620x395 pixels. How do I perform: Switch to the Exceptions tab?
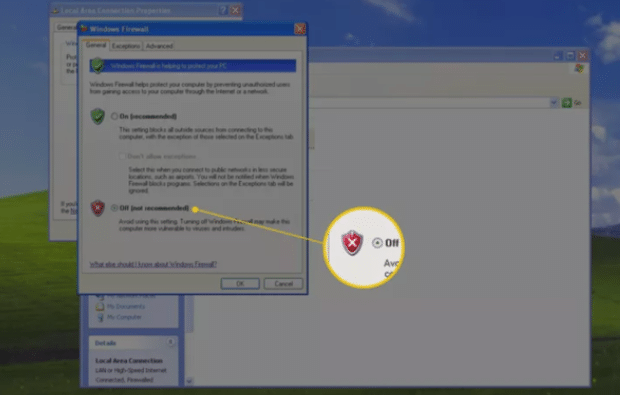(126, 46)
